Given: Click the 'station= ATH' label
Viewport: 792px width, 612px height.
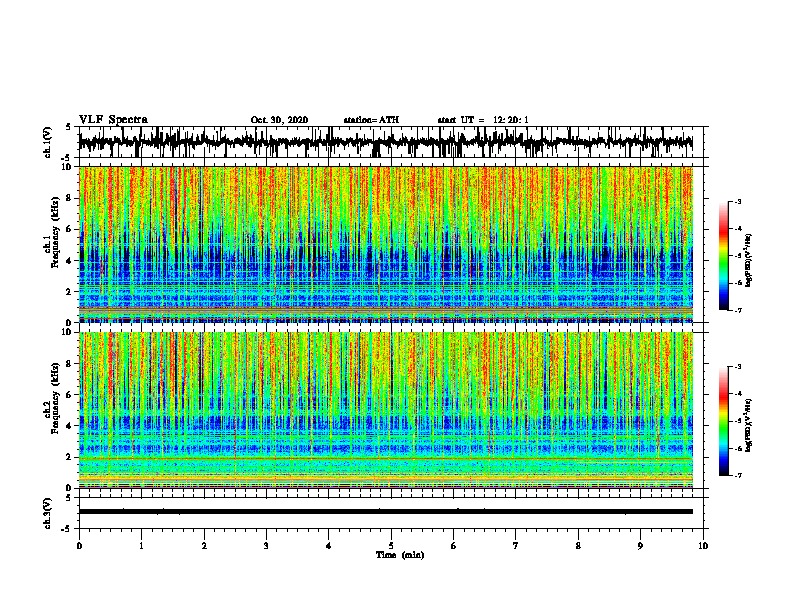Looking at the screenshot, I should pos(371,120).
